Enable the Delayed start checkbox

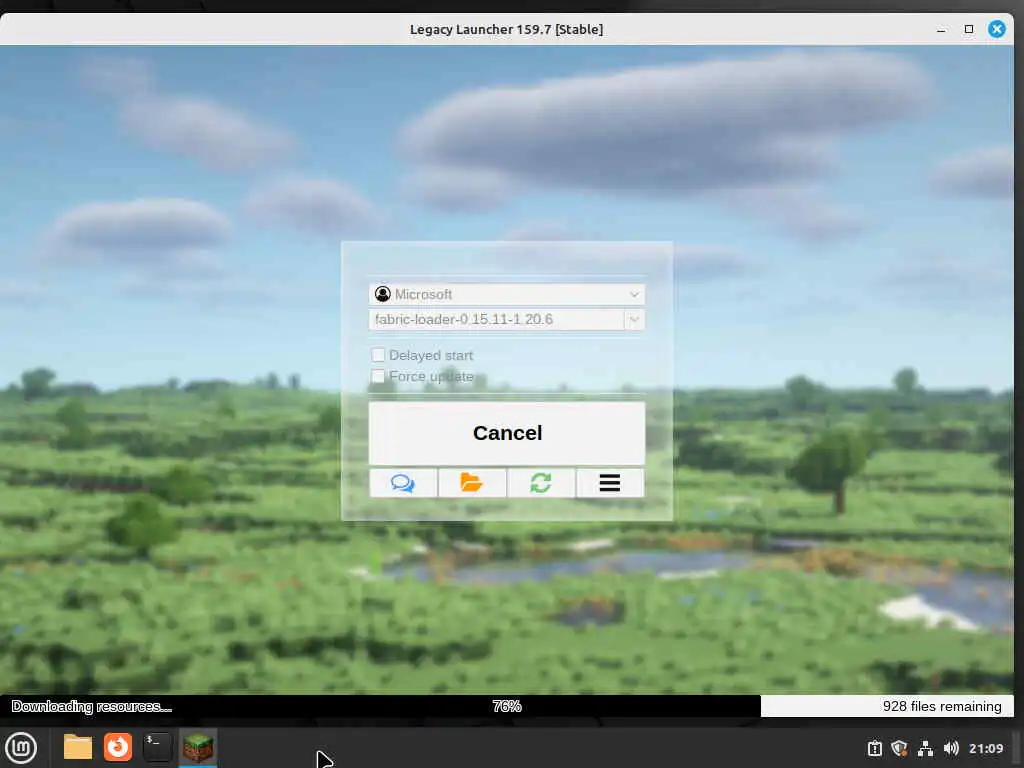[378, 355]
